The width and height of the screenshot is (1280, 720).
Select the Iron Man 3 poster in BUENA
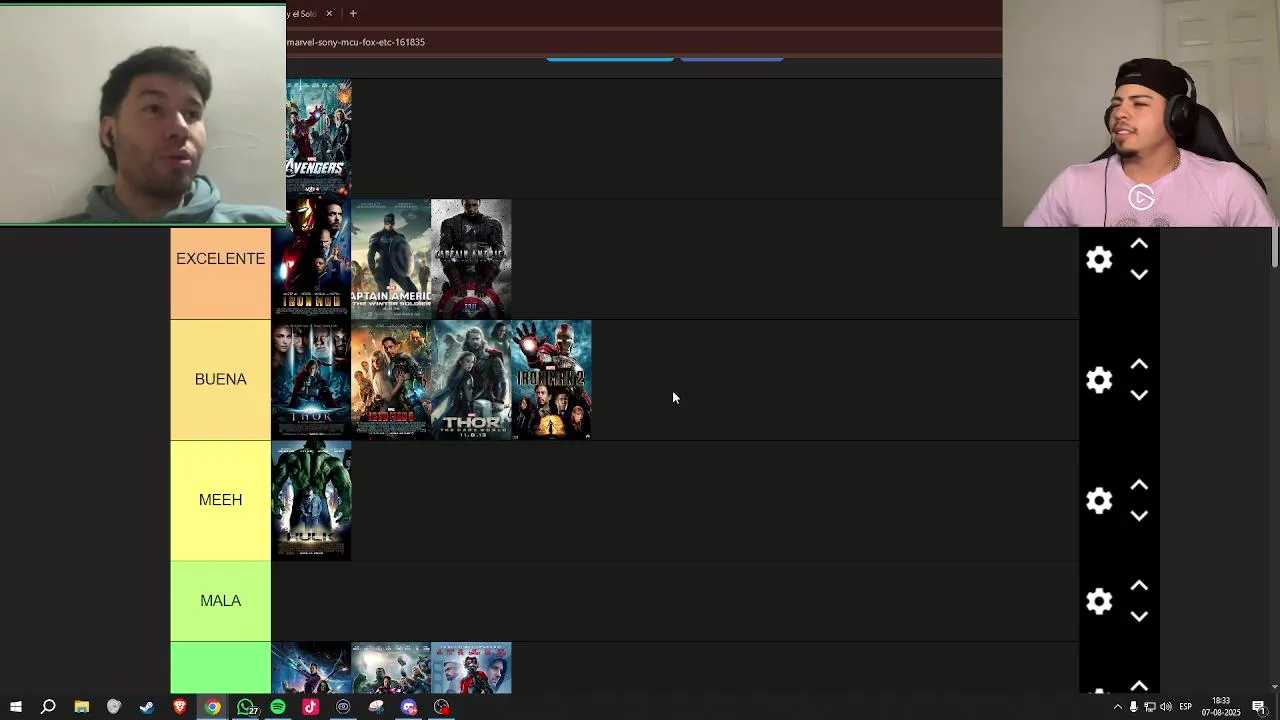click(391, 380)
